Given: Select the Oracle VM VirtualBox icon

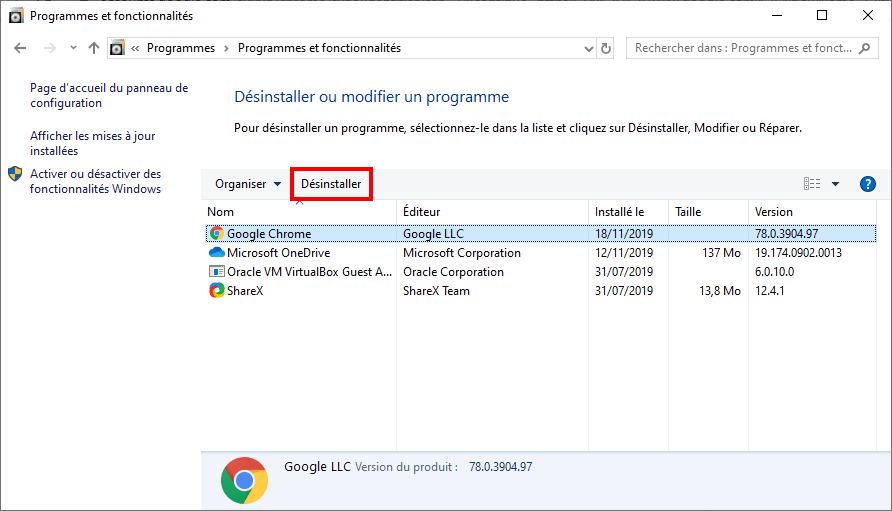Looking at the screenshot, I should coord(217,271).
